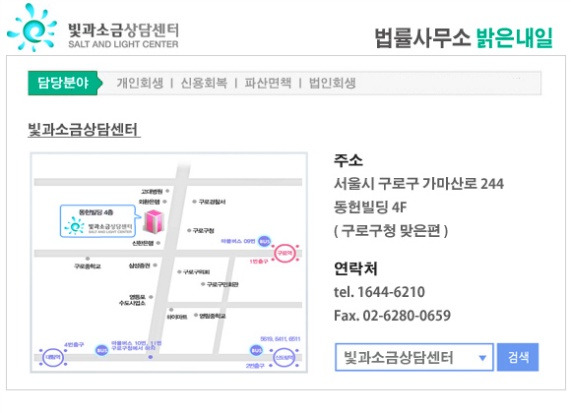Viewport: 571px width, 413px height.
Task: Click the Salt and Light Center sun logo
Action: (x=32, y=28)
